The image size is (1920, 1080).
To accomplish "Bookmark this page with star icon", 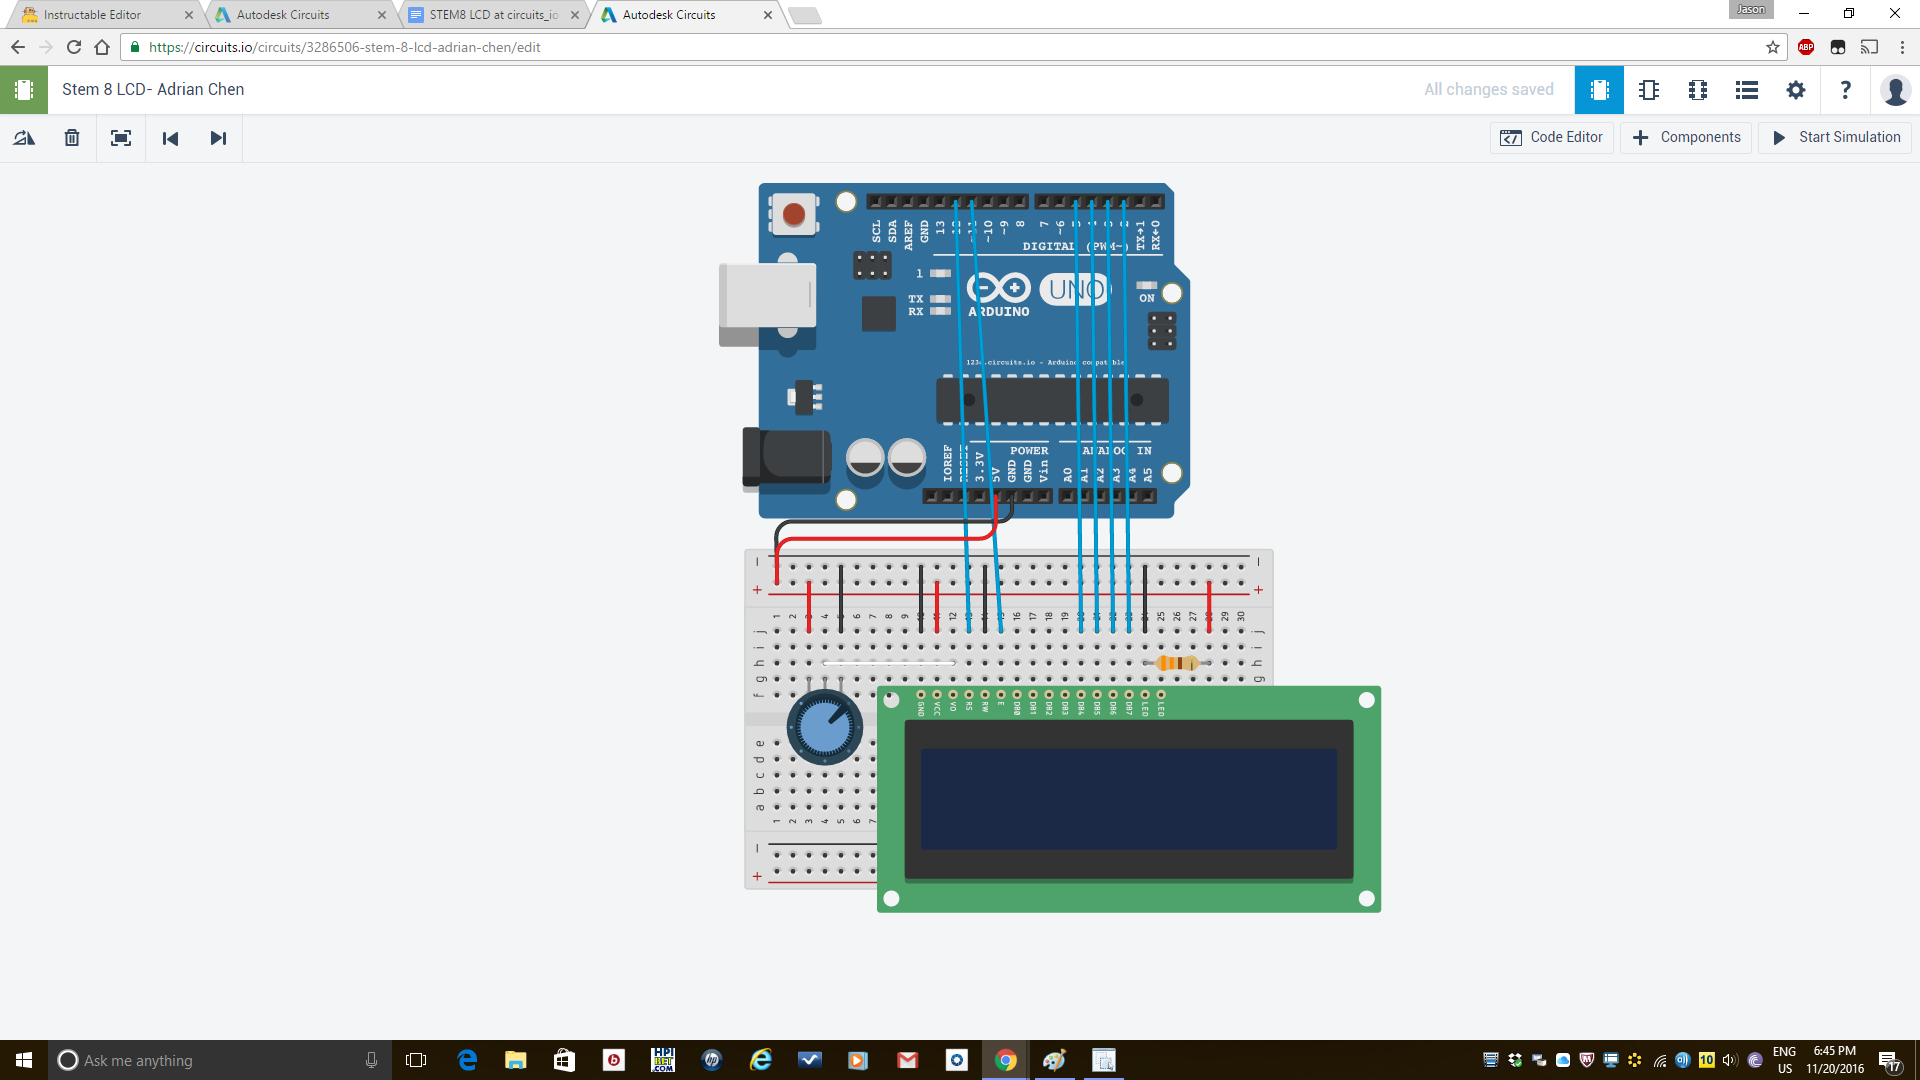I will (1773, 47).
